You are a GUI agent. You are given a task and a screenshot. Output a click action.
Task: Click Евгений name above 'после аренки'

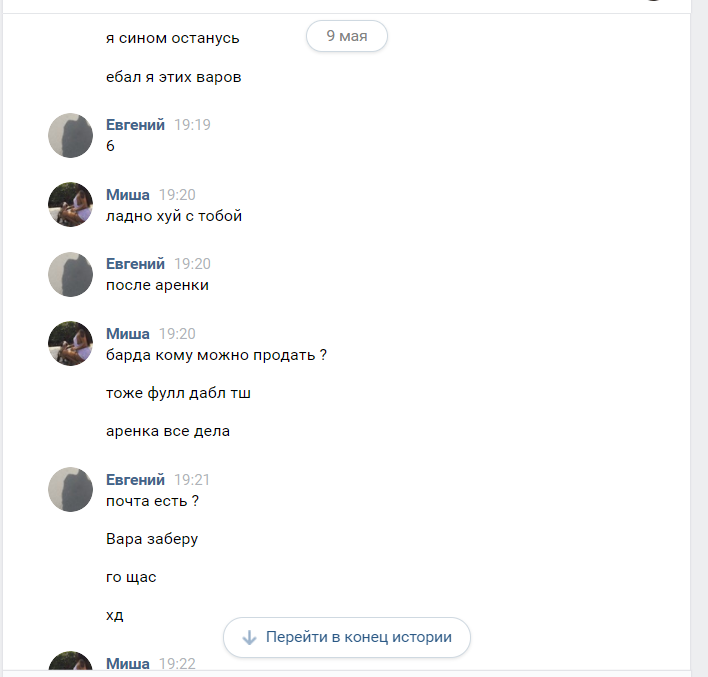point(135,264)
